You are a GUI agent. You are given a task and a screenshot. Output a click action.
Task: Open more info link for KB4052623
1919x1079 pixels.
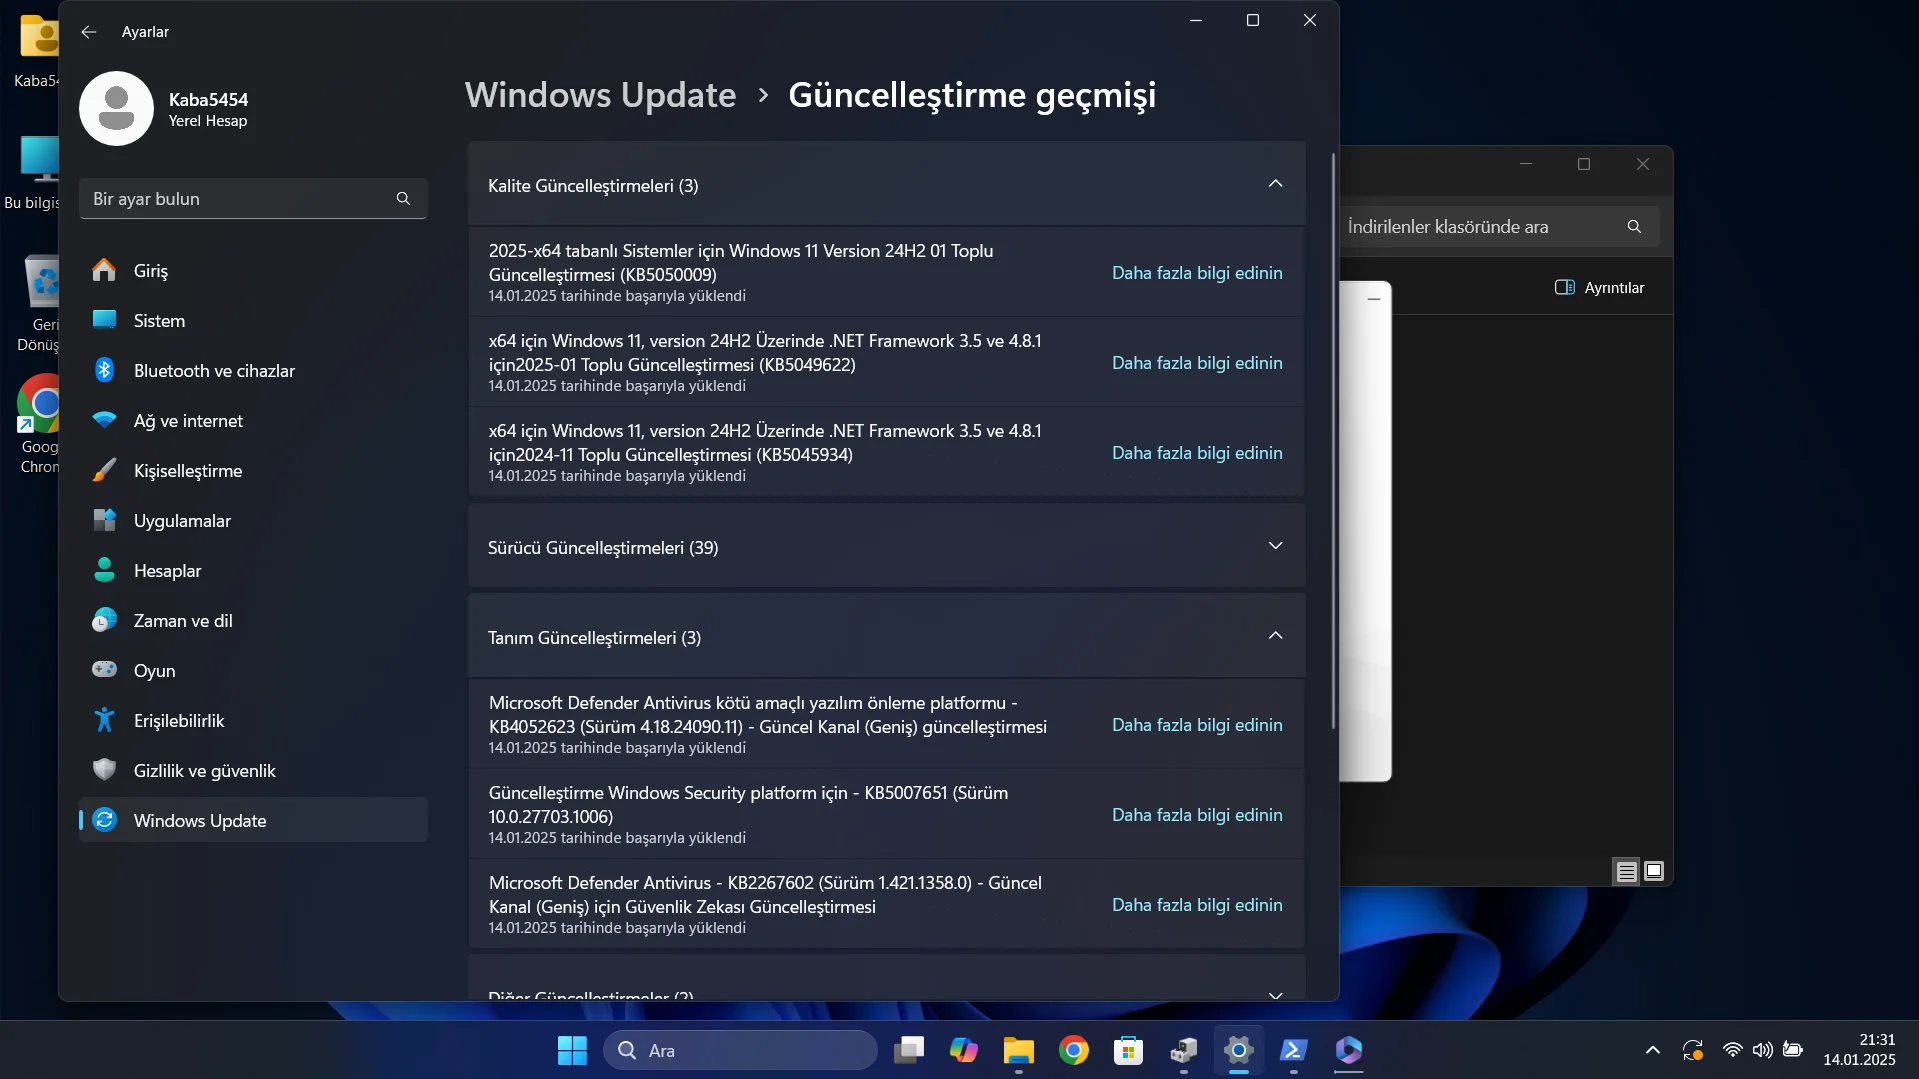1197,725
